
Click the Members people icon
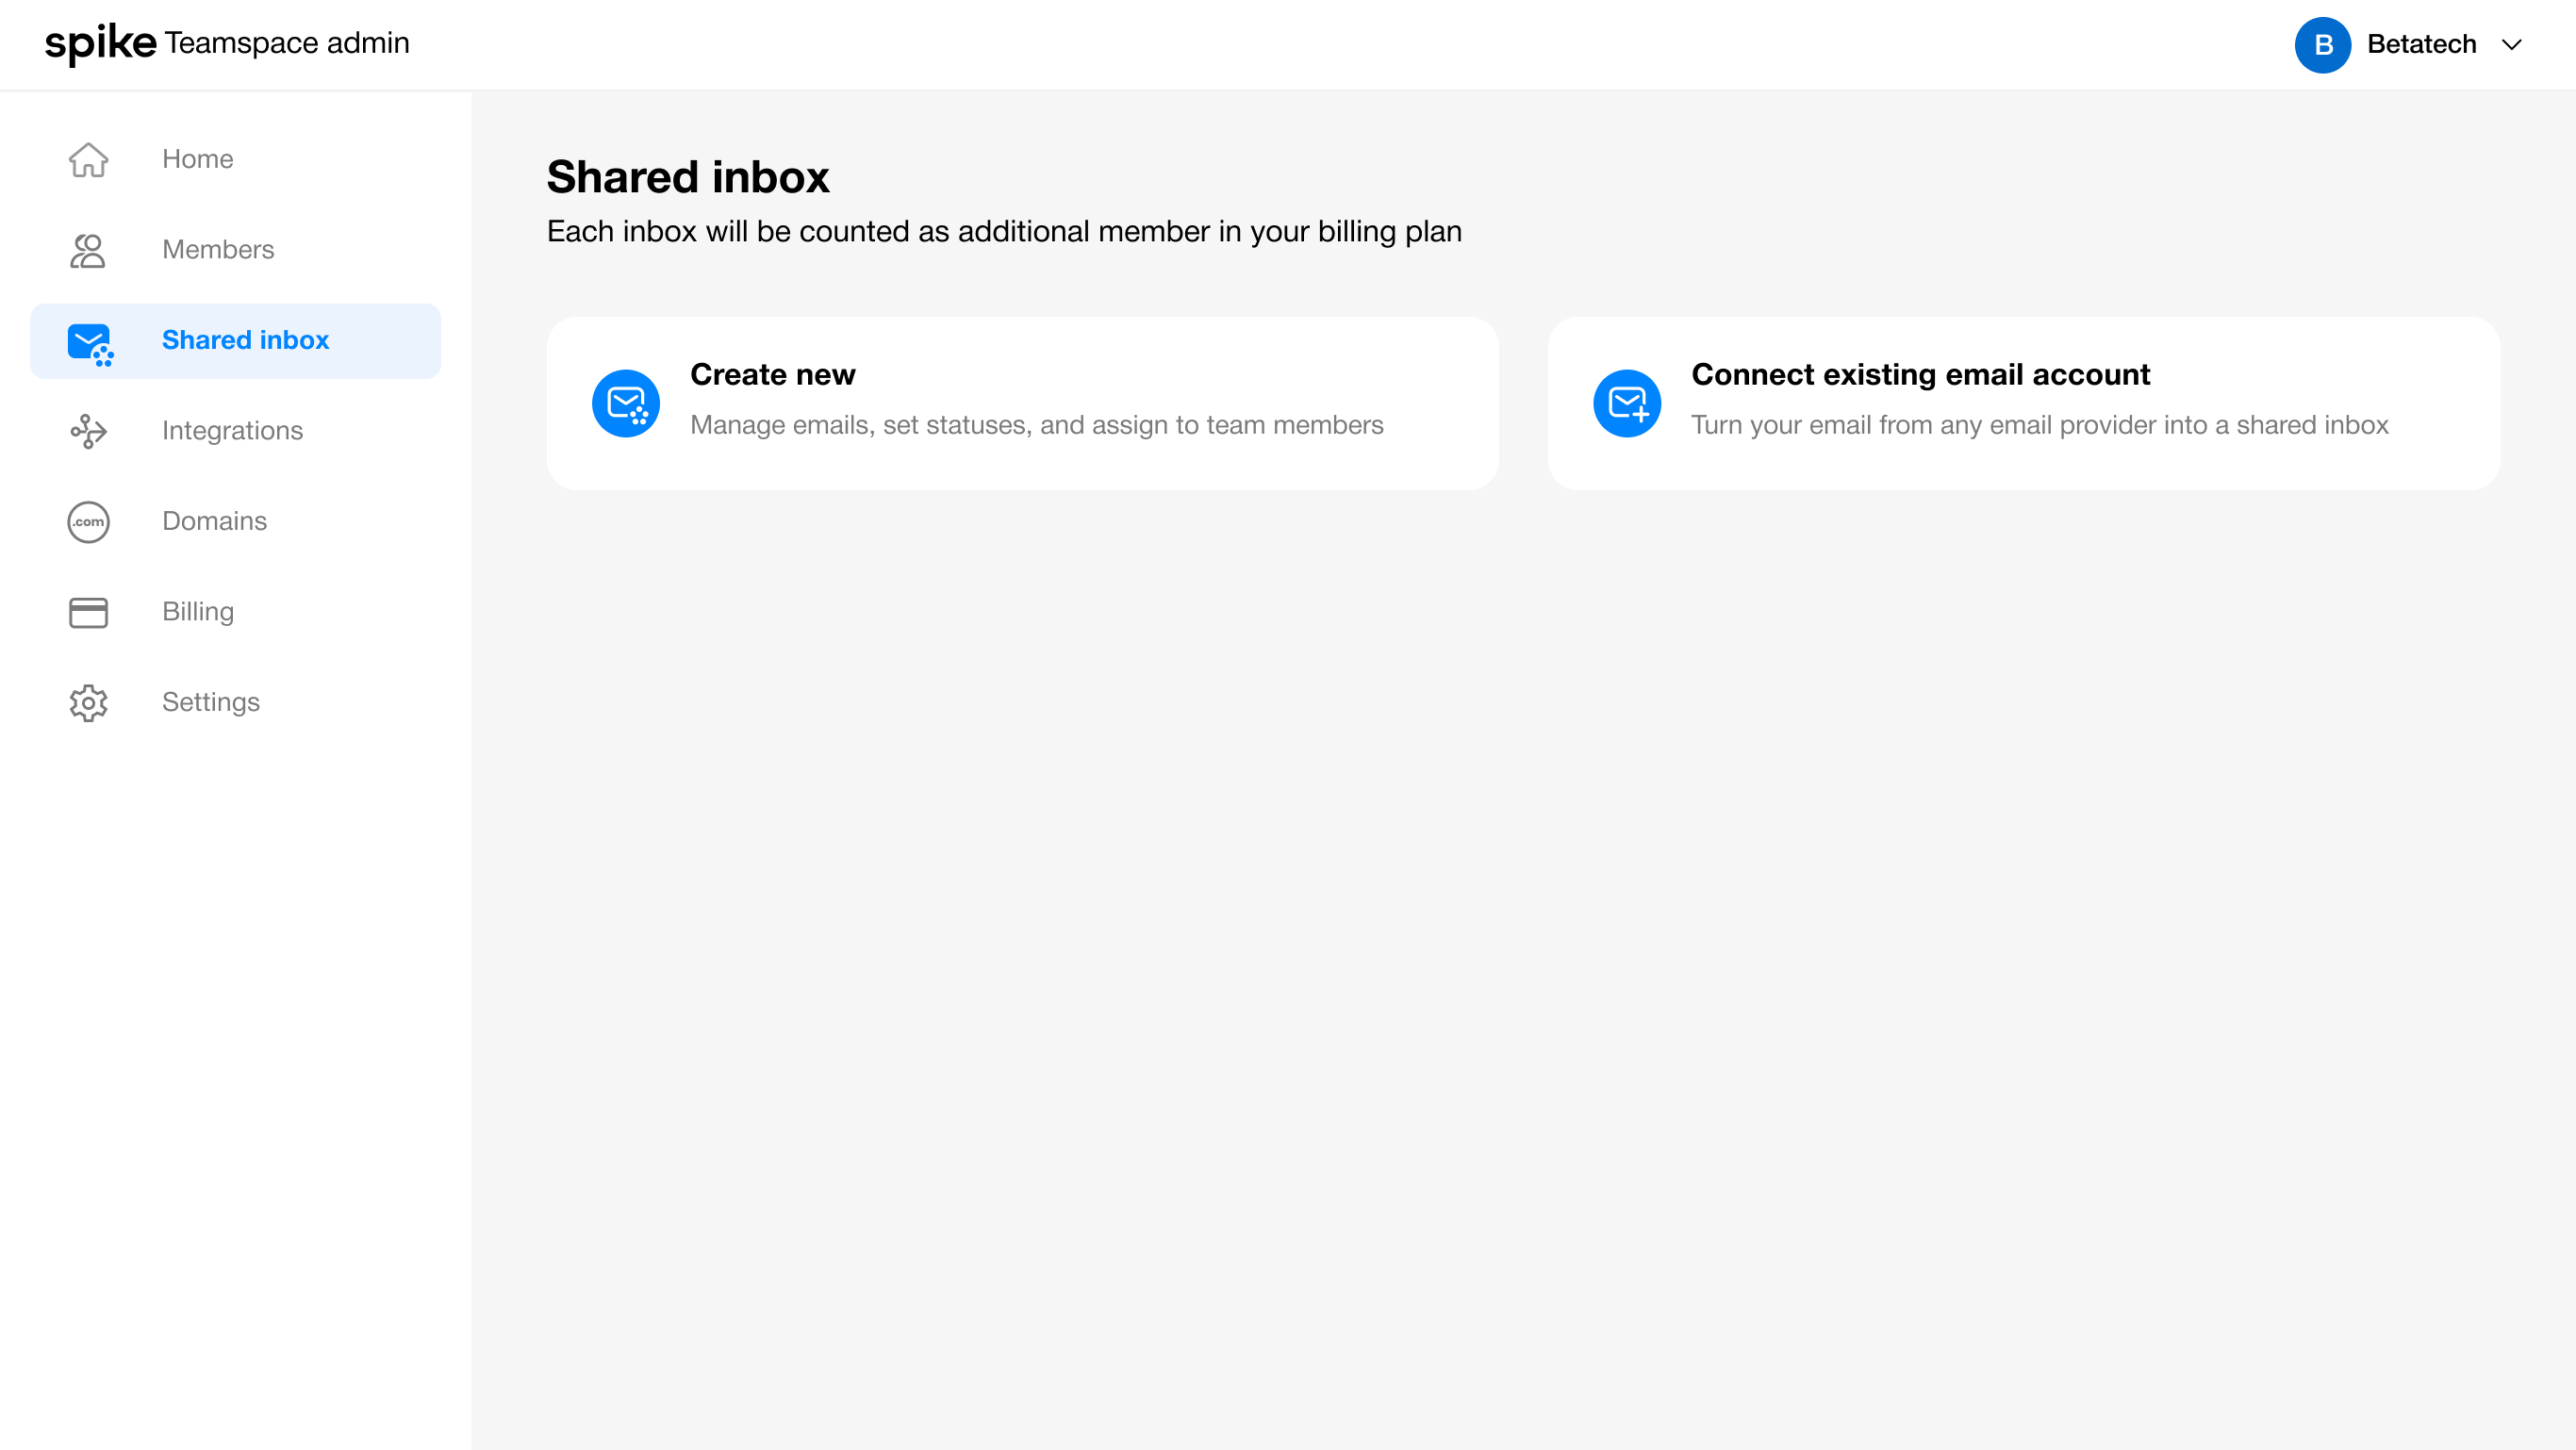click(88, 250)
